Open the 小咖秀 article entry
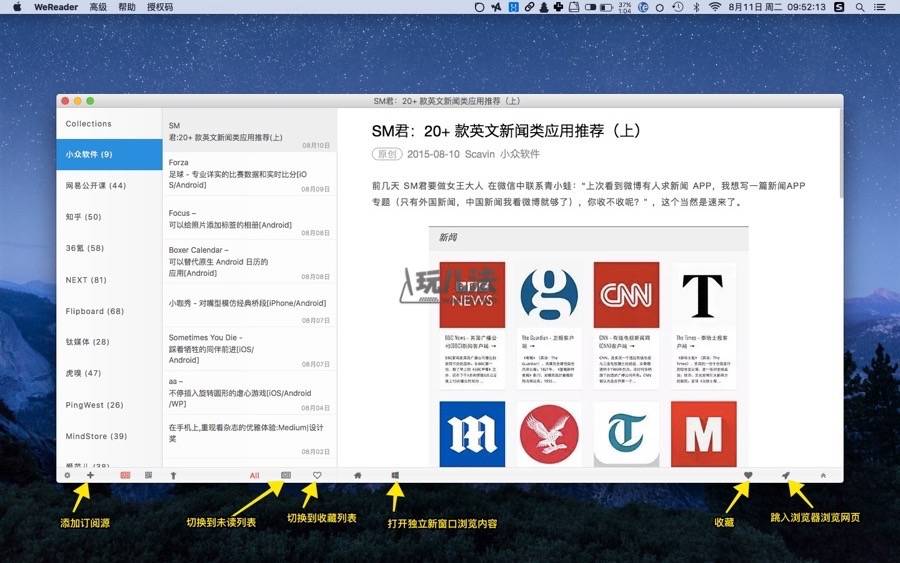This screenshot has height=563, width=900. (x=249, y=305)
